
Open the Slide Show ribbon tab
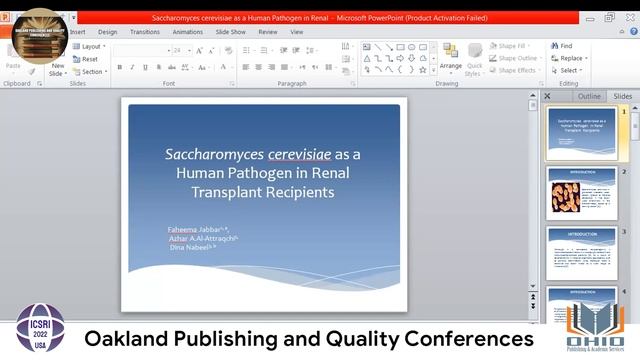coord(231,32)
